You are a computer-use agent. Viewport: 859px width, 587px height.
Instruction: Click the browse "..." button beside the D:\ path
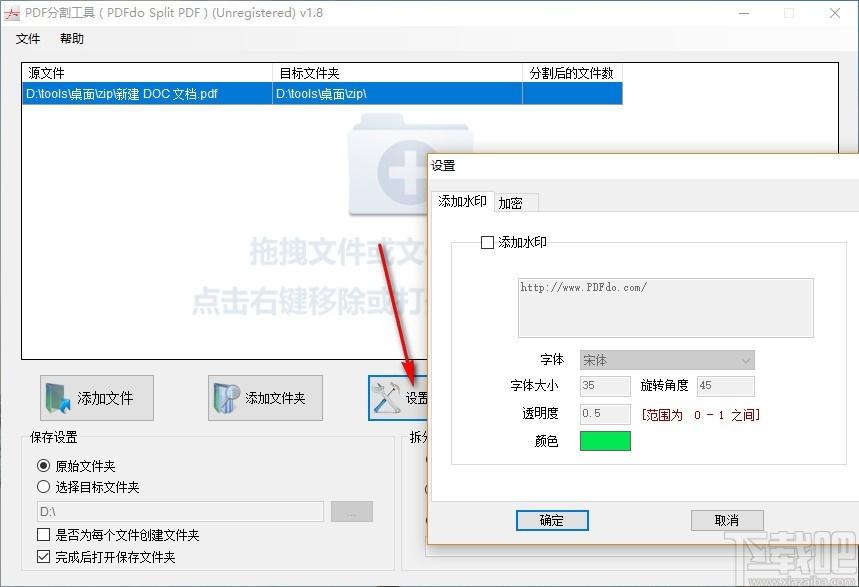click(352, 512)
